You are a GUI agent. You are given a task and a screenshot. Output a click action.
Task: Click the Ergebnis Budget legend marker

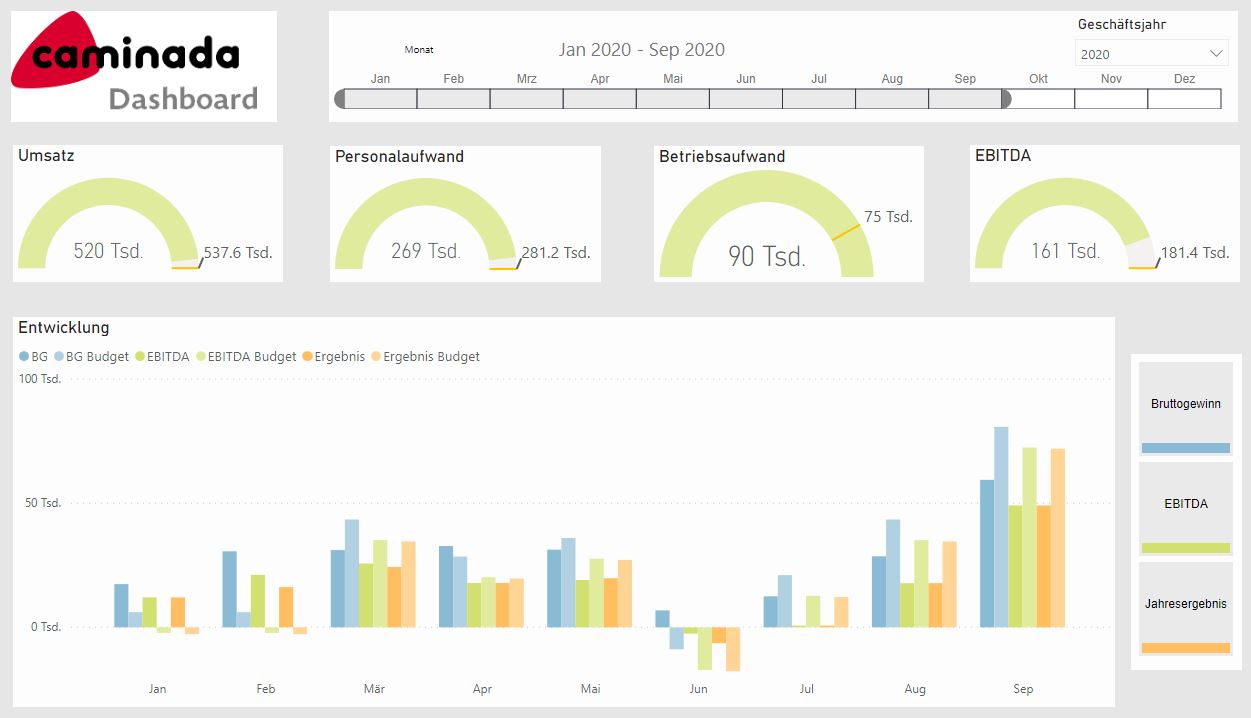click(x=376, y=357)
